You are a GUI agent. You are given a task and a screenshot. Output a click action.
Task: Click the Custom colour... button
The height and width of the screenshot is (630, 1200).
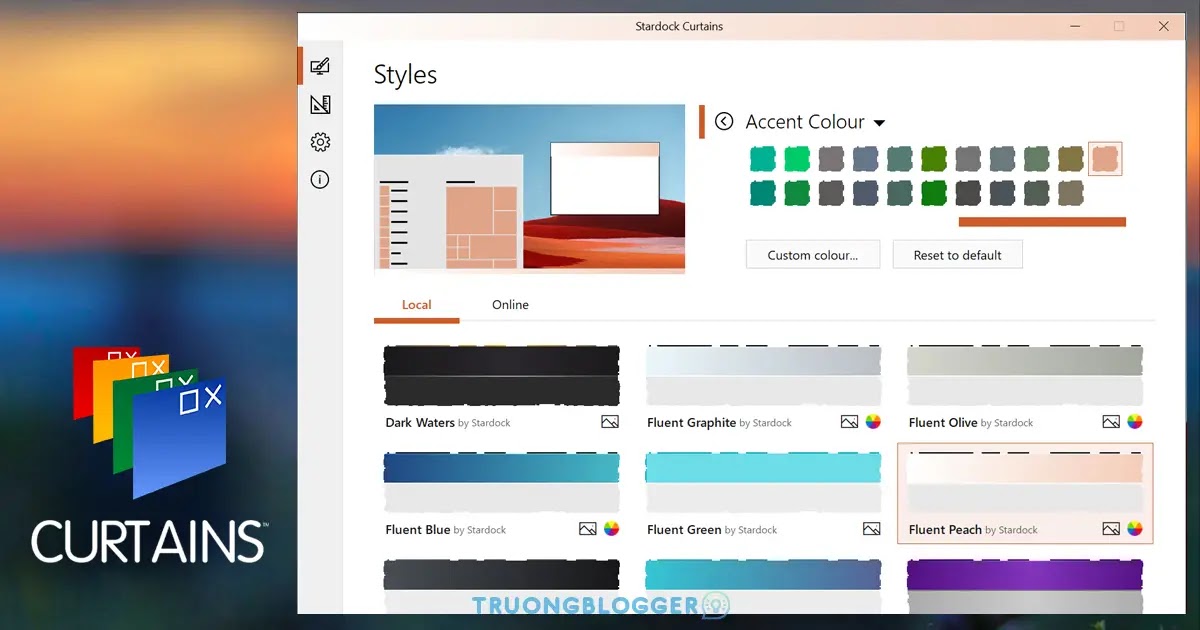pos(813,255)
